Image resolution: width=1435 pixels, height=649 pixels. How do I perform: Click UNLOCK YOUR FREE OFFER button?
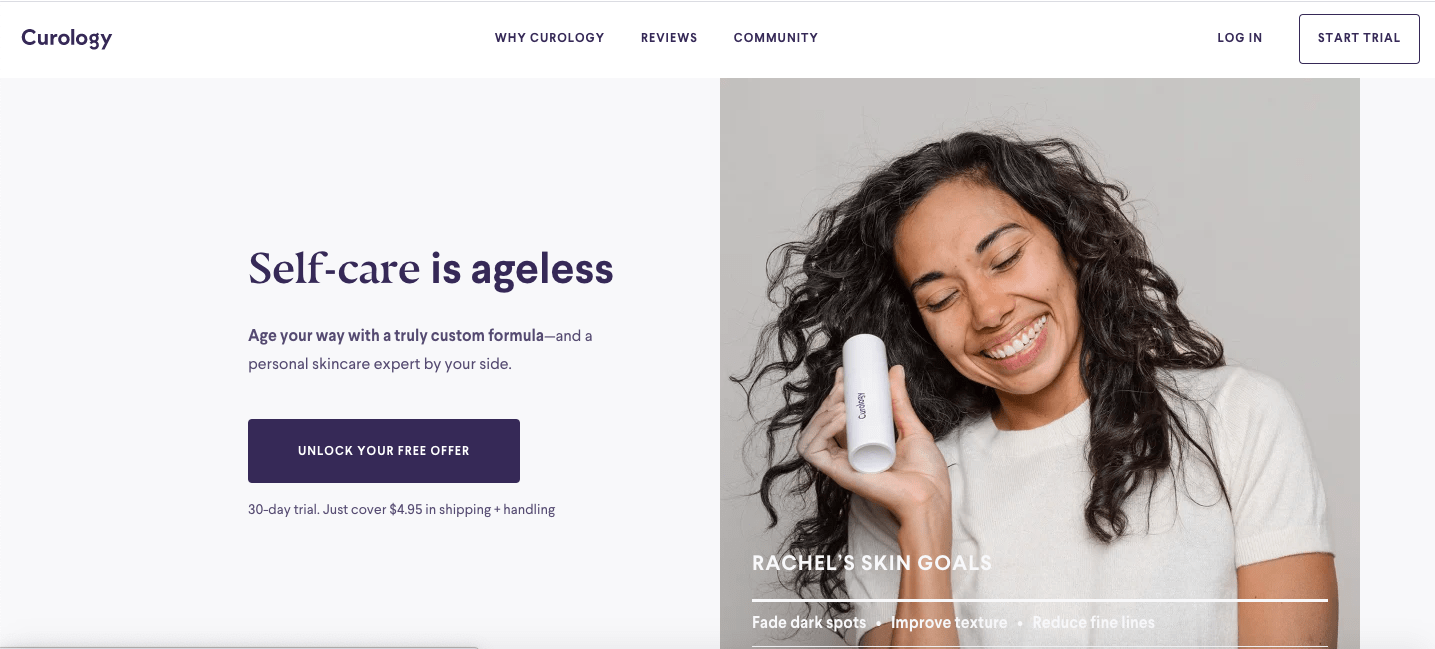pos(384,451)
